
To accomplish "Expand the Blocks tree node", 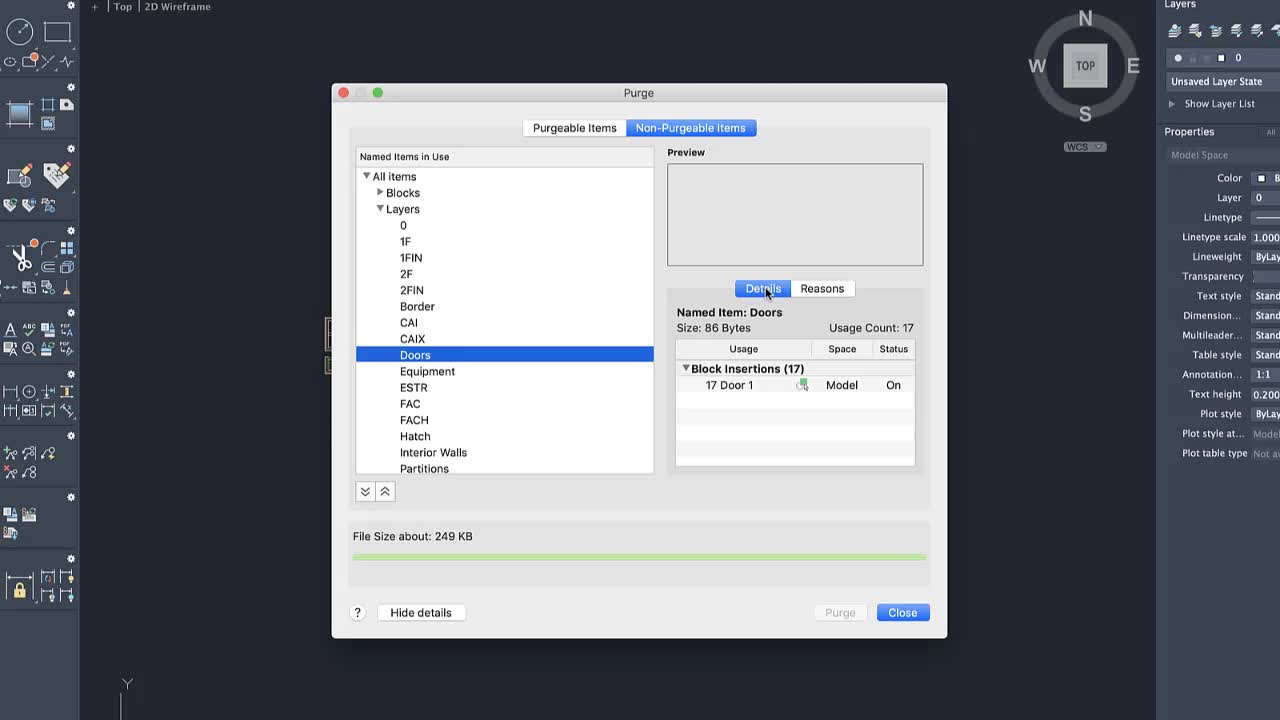I will click(380, 192).
